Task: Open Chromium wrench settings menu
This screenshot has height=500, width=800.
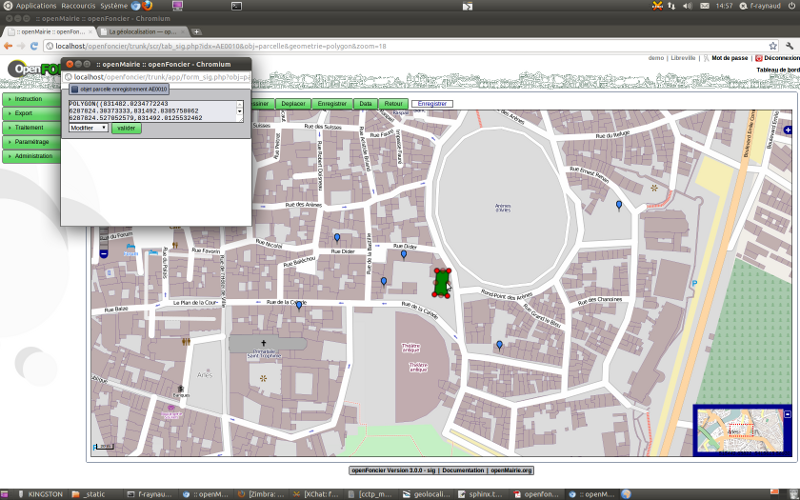Action: point(788,46)
